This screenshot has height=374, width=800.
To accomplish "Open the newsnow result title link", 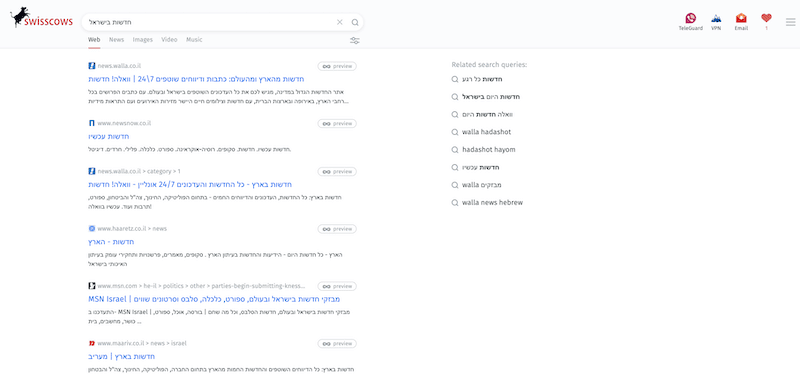I will coord(109,137).
